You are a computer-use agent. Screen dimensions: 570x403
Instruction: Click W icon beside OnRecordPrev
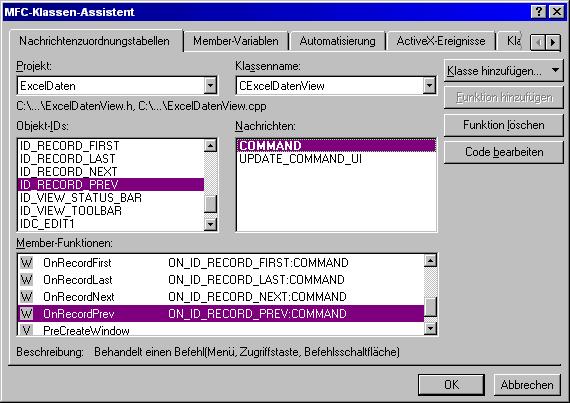27,314
